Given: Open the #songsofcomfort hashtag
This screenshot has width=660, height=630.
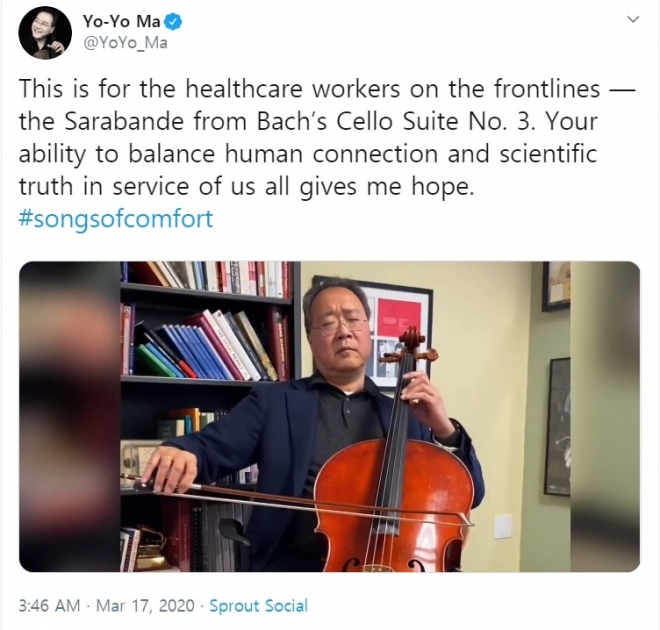Looking at the screenshot, I should click(116, 219).
